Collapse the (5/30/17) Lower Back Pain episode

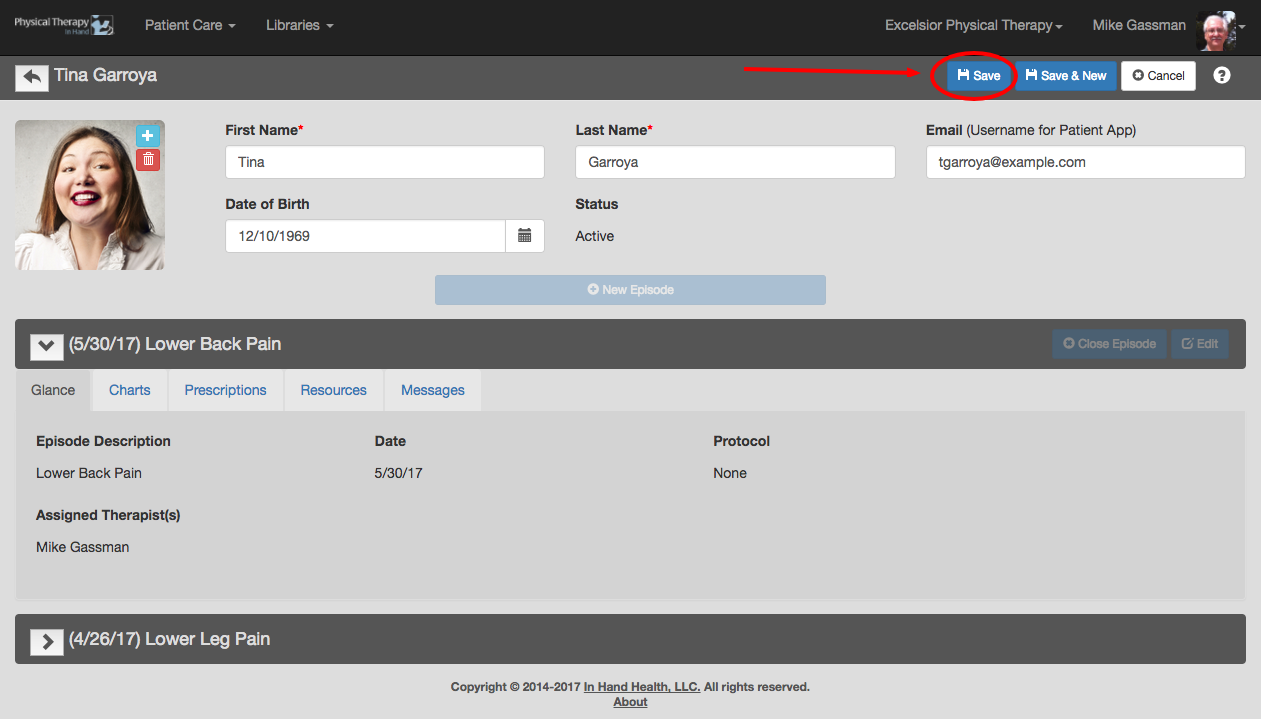coord(46,345)
